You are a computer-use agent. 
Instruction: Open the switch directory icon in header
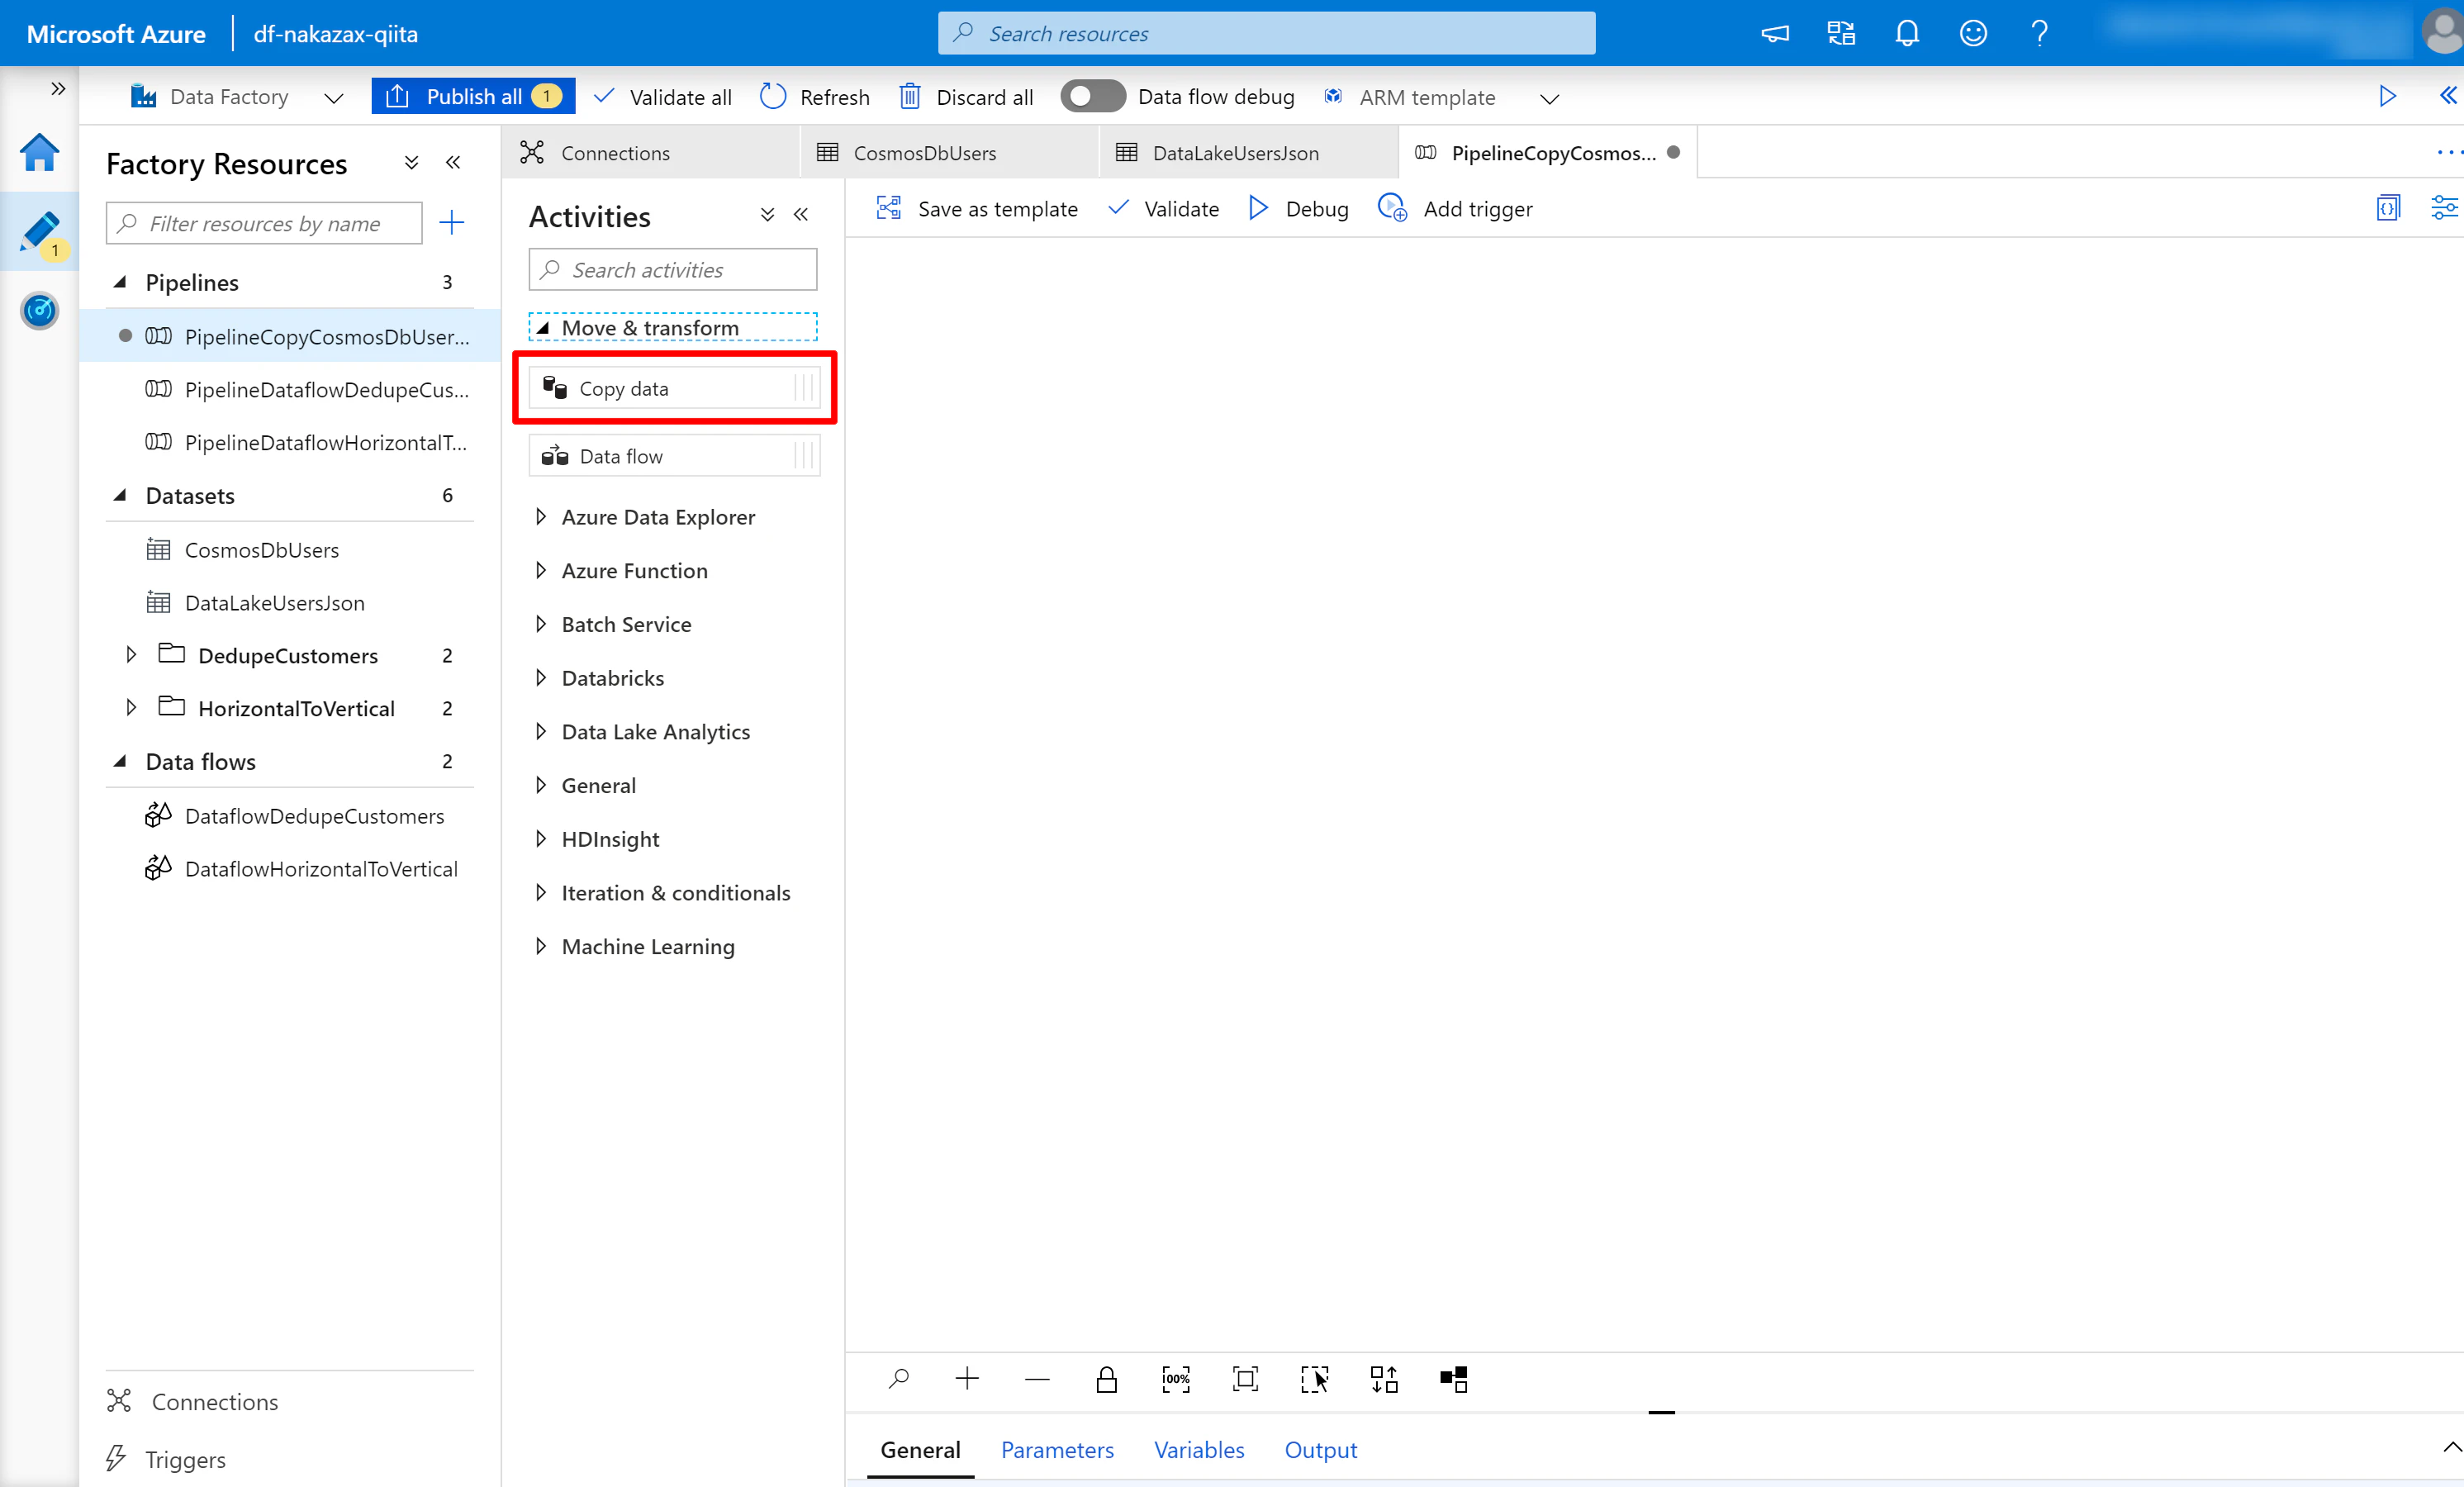click(x=1841, y=34)
